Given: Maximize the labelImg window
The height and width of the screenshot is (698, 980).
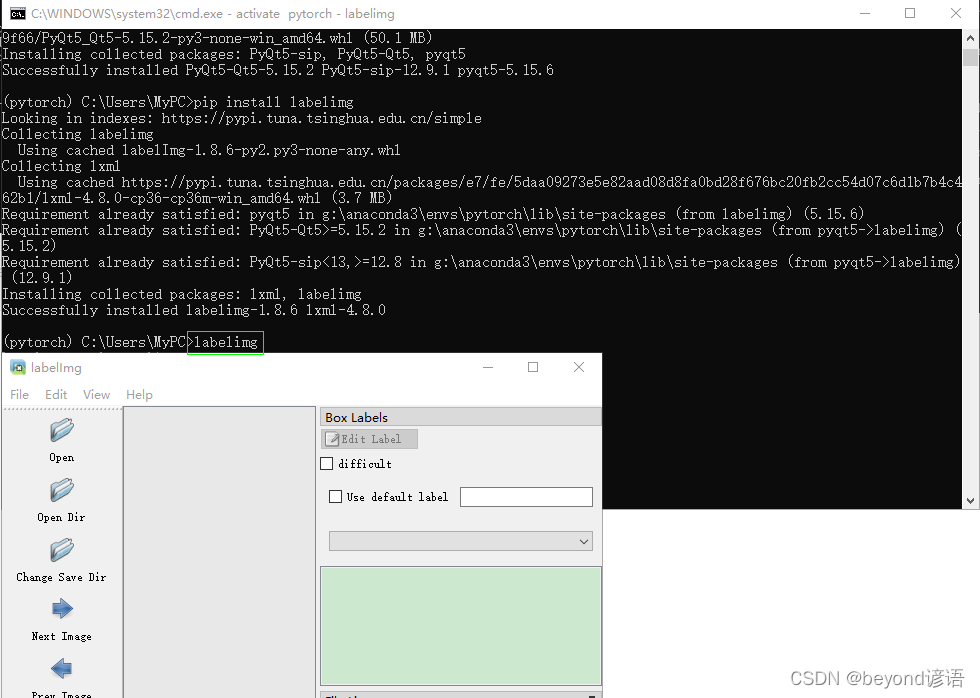Looking at the screenshot, I should pos(533,367).
